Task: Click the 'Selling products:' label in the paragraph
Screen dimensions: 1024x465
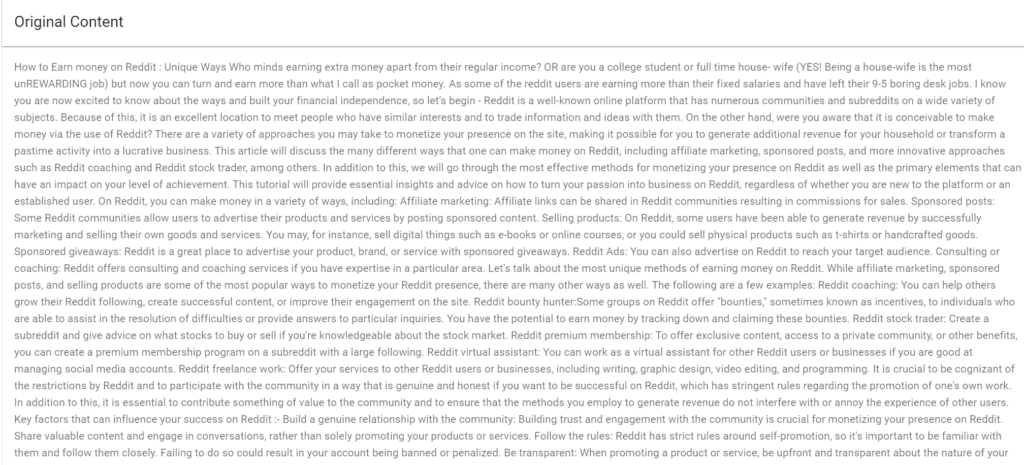Action: pos(581,217)
